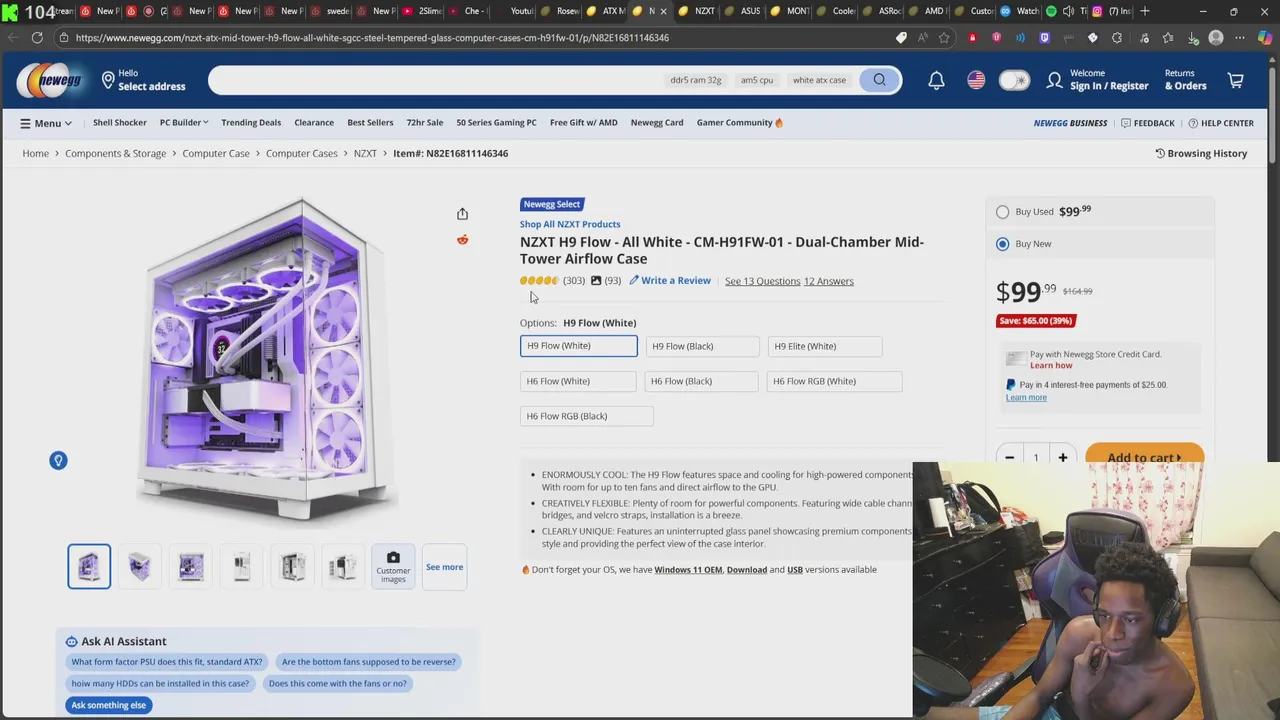
Task: See 13 Questions link
Action: pyautogui.click(x=762, y=281)
